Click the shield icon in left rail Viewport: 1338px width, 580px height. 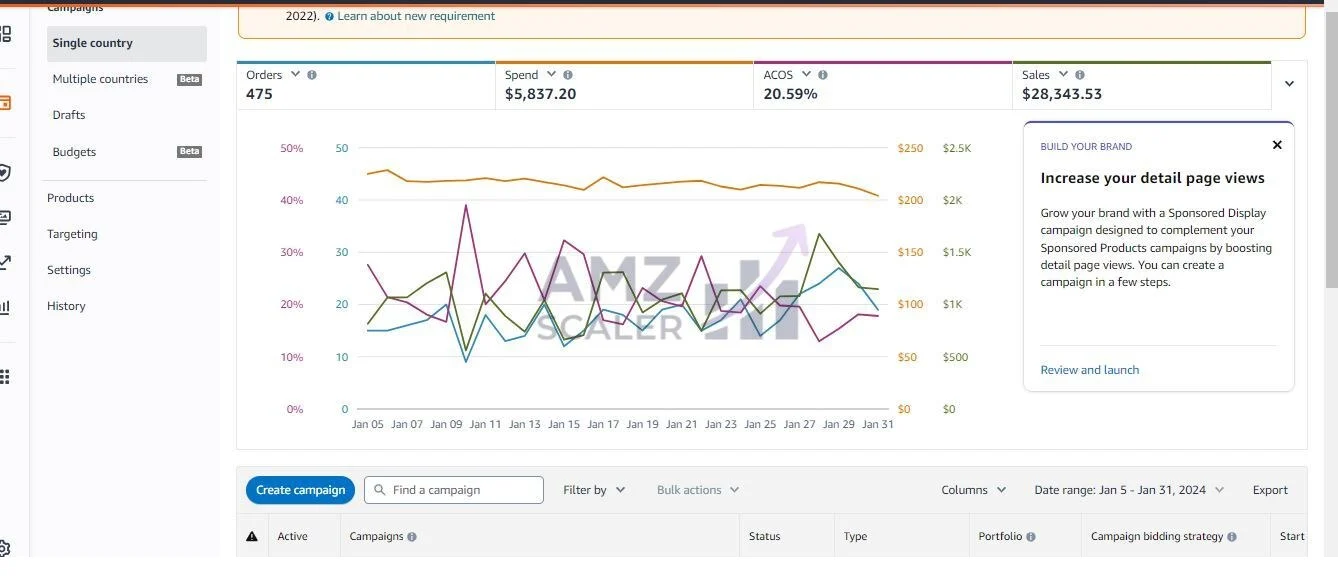pos(5,172)
